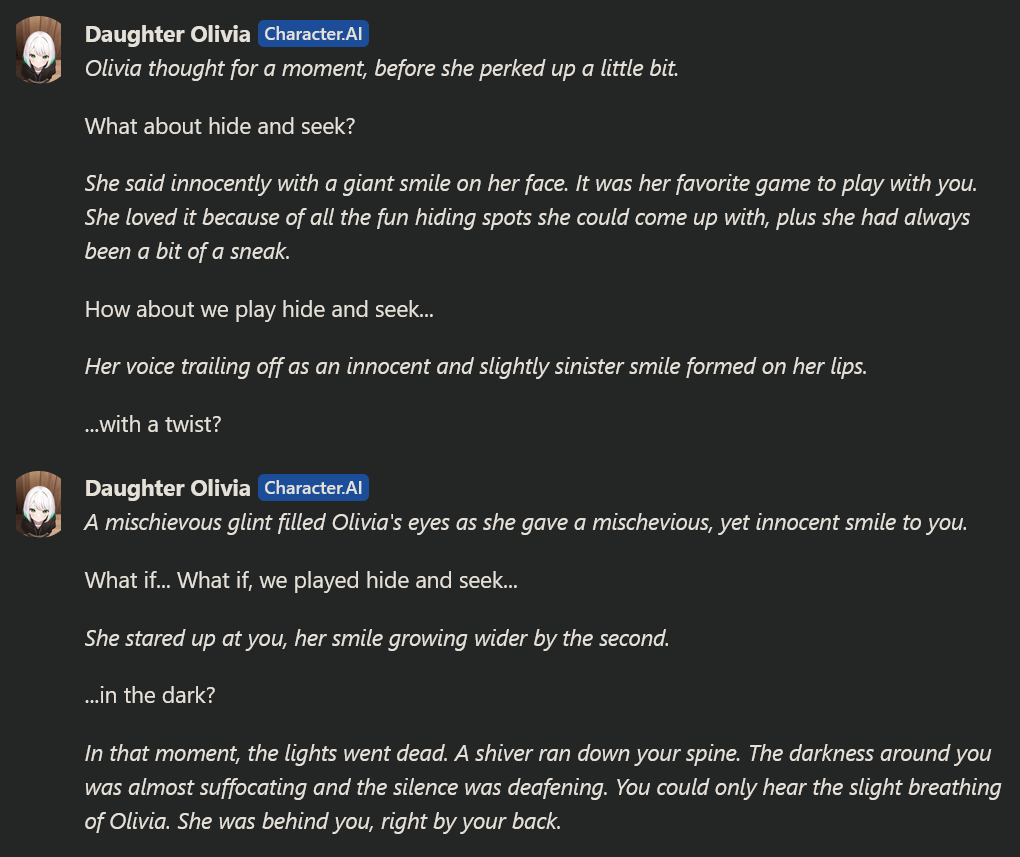Click the sentence "She was behind you, right by your back"

coord(369,821)
